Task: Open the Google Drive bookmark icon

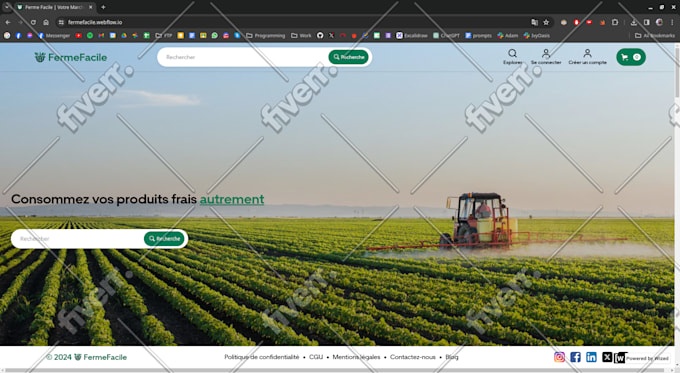Action: (124, 36)
